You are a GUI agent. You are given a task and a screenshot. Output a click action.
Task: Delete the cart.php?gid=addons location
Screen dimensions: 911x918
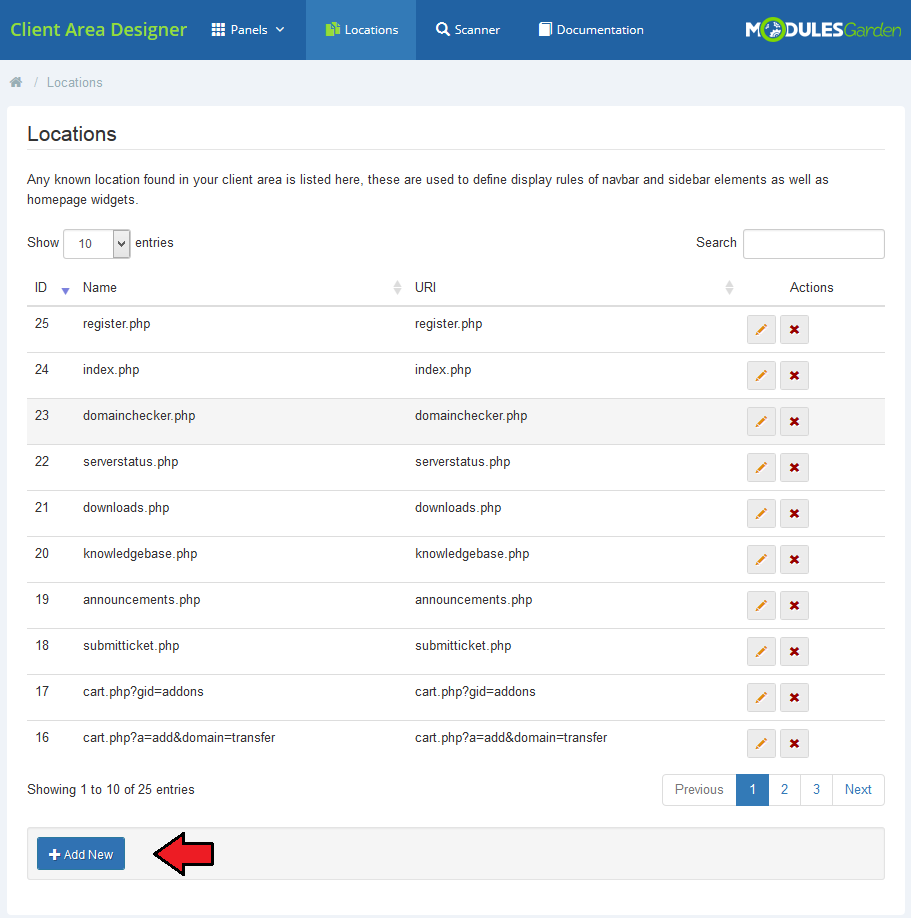click(794, 697)
